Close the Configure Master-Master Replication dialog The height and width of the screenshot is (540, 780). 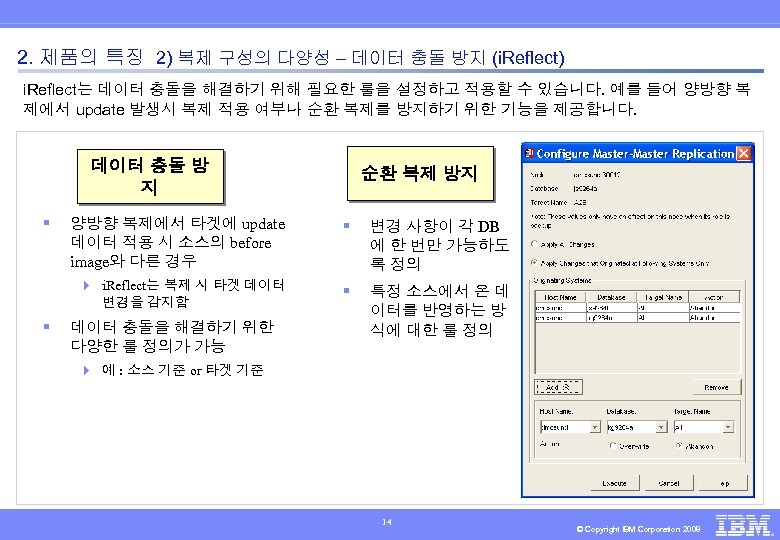(x=743, y=153)
